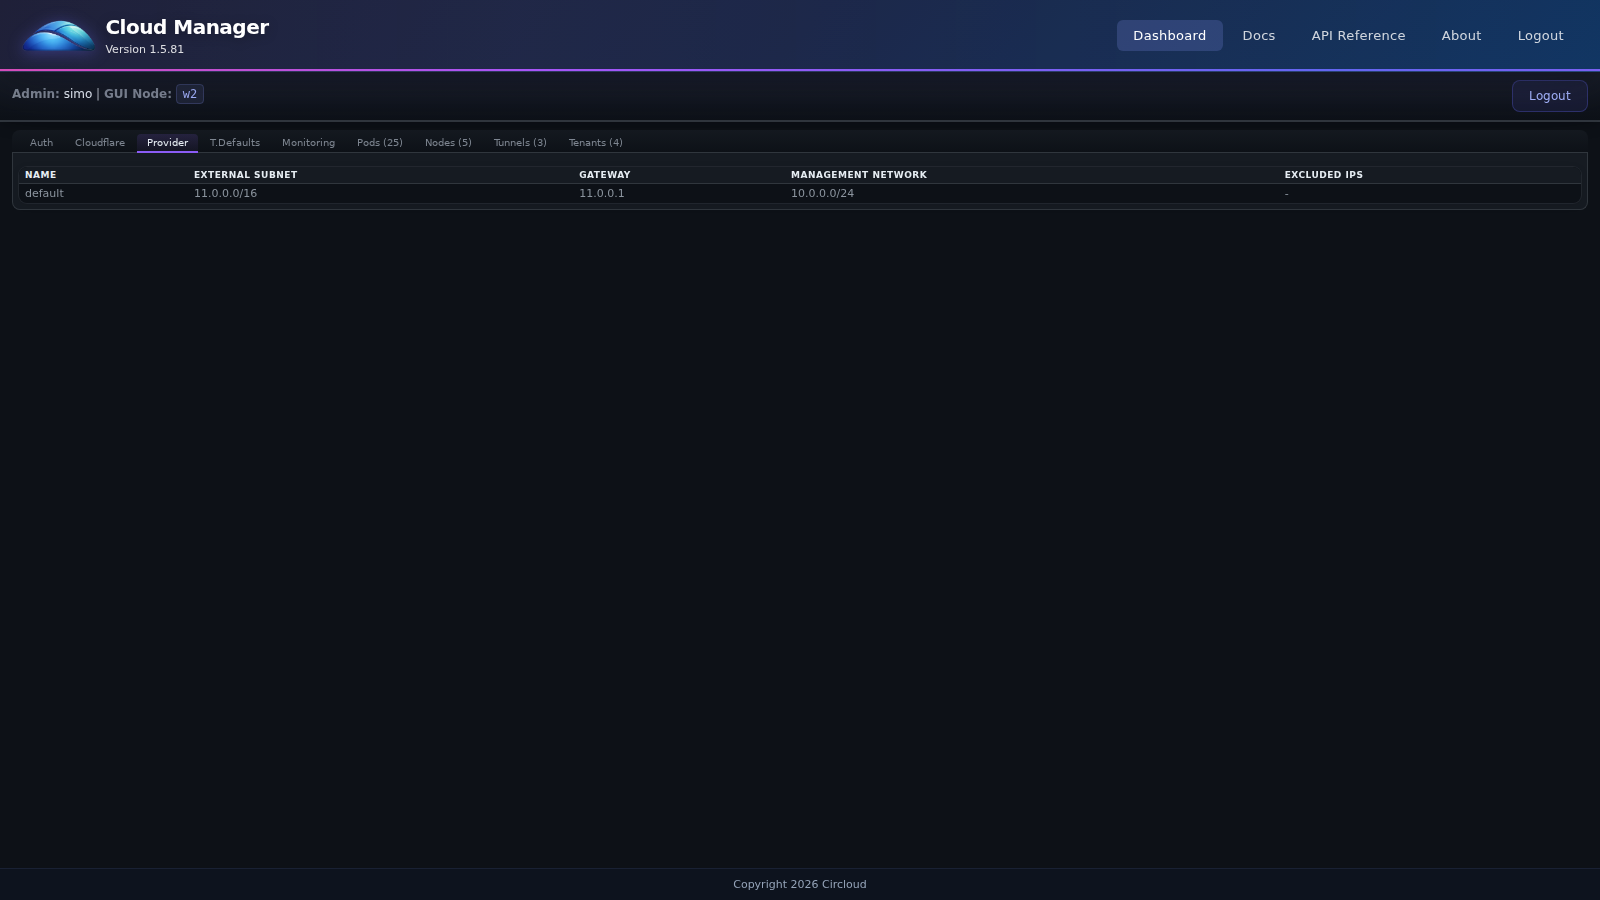This screenshot has width=1600, height=900.
Task: Click Logout in the top navigation
Action: click(1540, 35)
